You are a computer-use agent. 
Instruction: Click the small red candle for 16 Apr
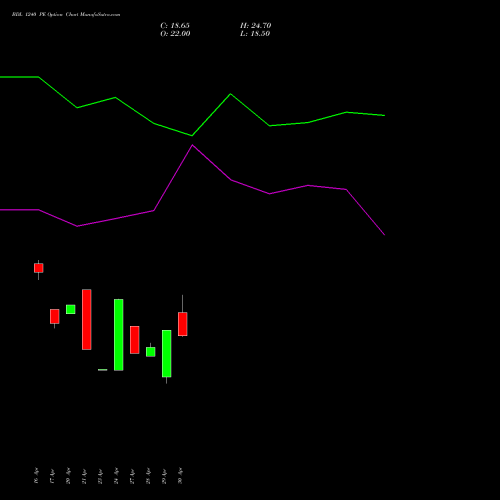[x=39, y=268]
